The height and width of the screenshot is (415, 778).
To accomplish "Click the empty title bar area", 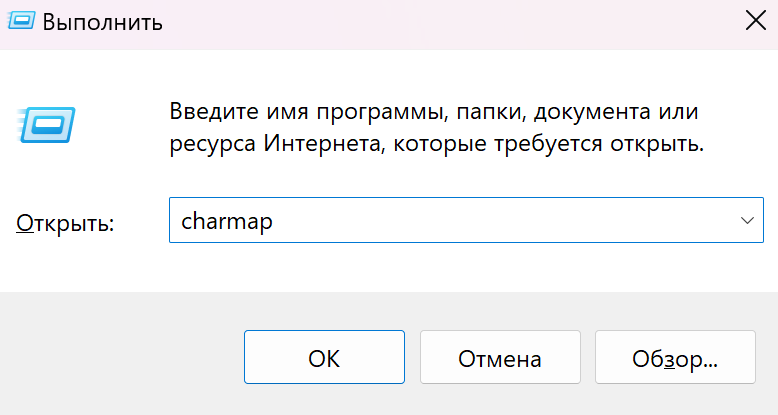I will click(x=450, y=22).
